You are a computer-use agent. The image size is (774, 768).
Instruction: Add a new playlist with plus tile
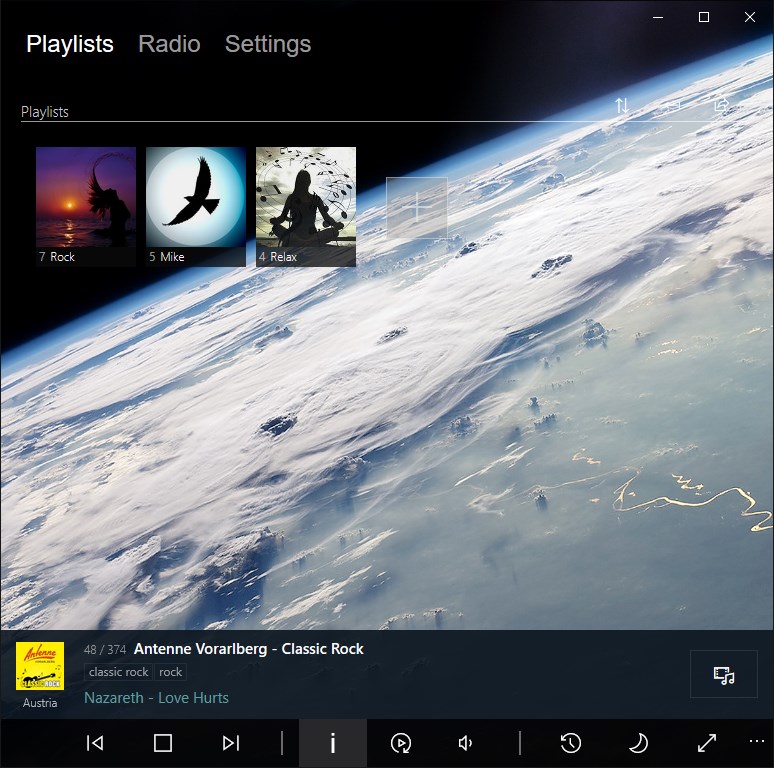tap(417, 207)
